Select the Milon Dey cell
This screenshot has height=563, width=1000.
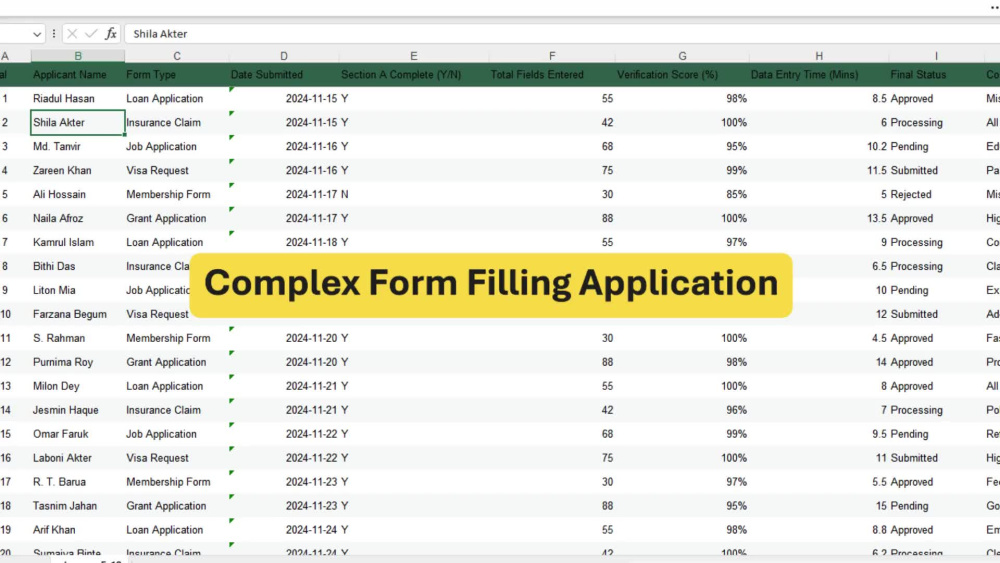pos(78,386)
